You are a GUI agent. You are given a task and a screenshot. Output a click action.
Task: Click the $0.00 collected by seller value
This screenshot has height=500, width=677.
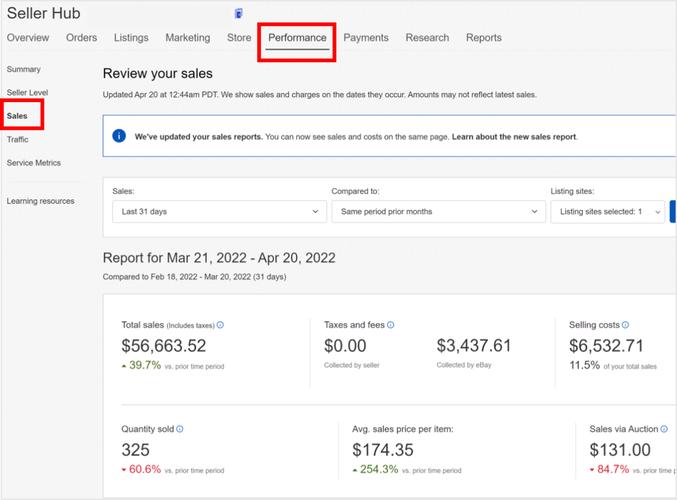point(345,345)
